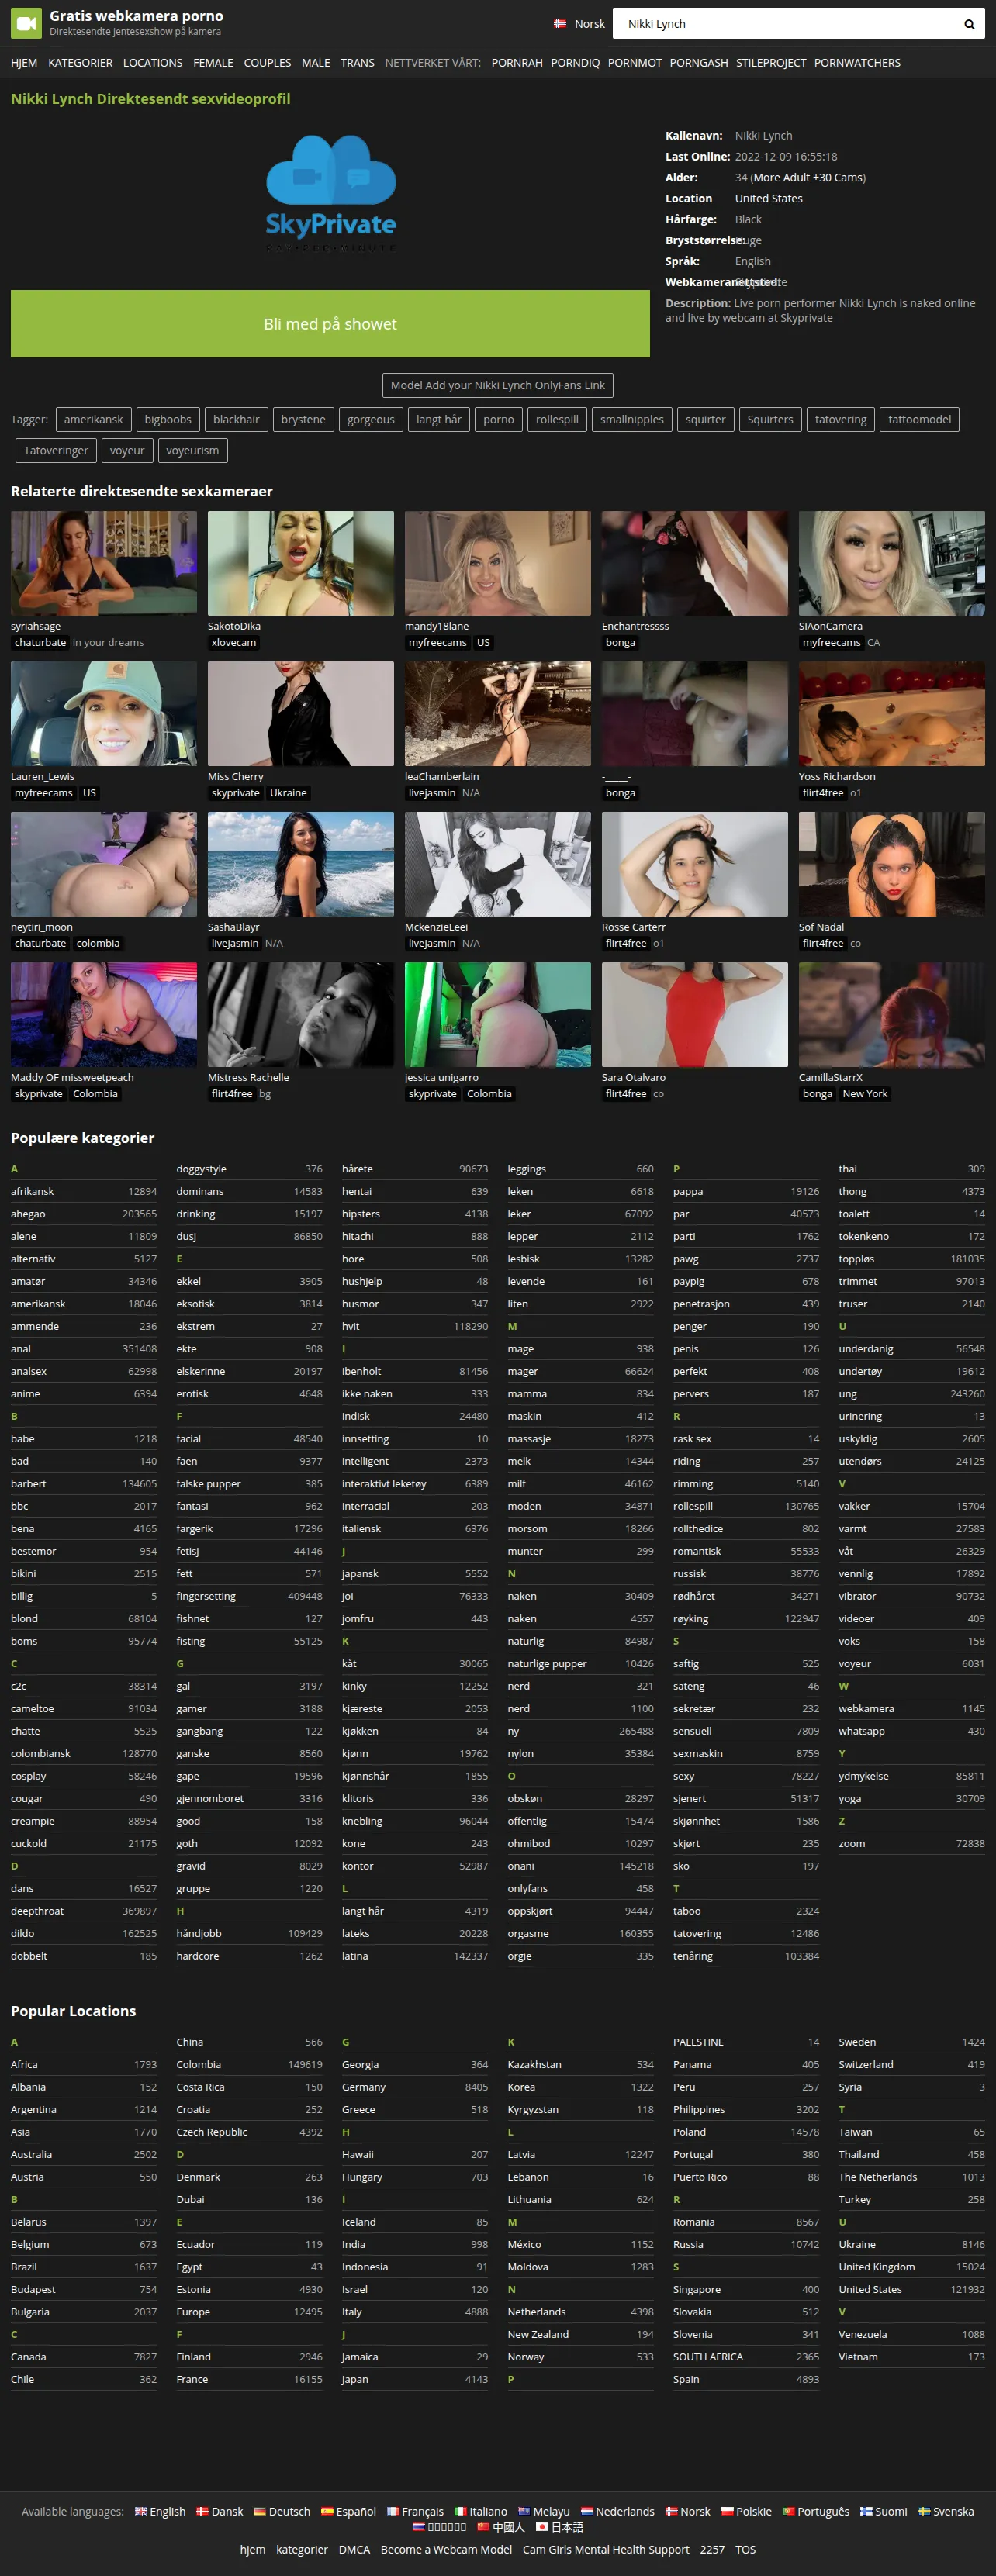Click the Norwegian flag in the header
Viewport: 996px width, 2576px height.
click(x=560, y=24)
